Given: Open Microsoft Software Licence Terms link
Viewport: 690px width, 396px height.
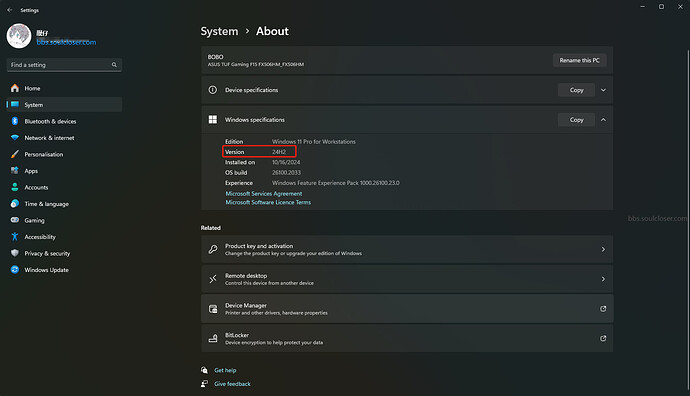Looking at the screenshot, I should pos(268,202).
